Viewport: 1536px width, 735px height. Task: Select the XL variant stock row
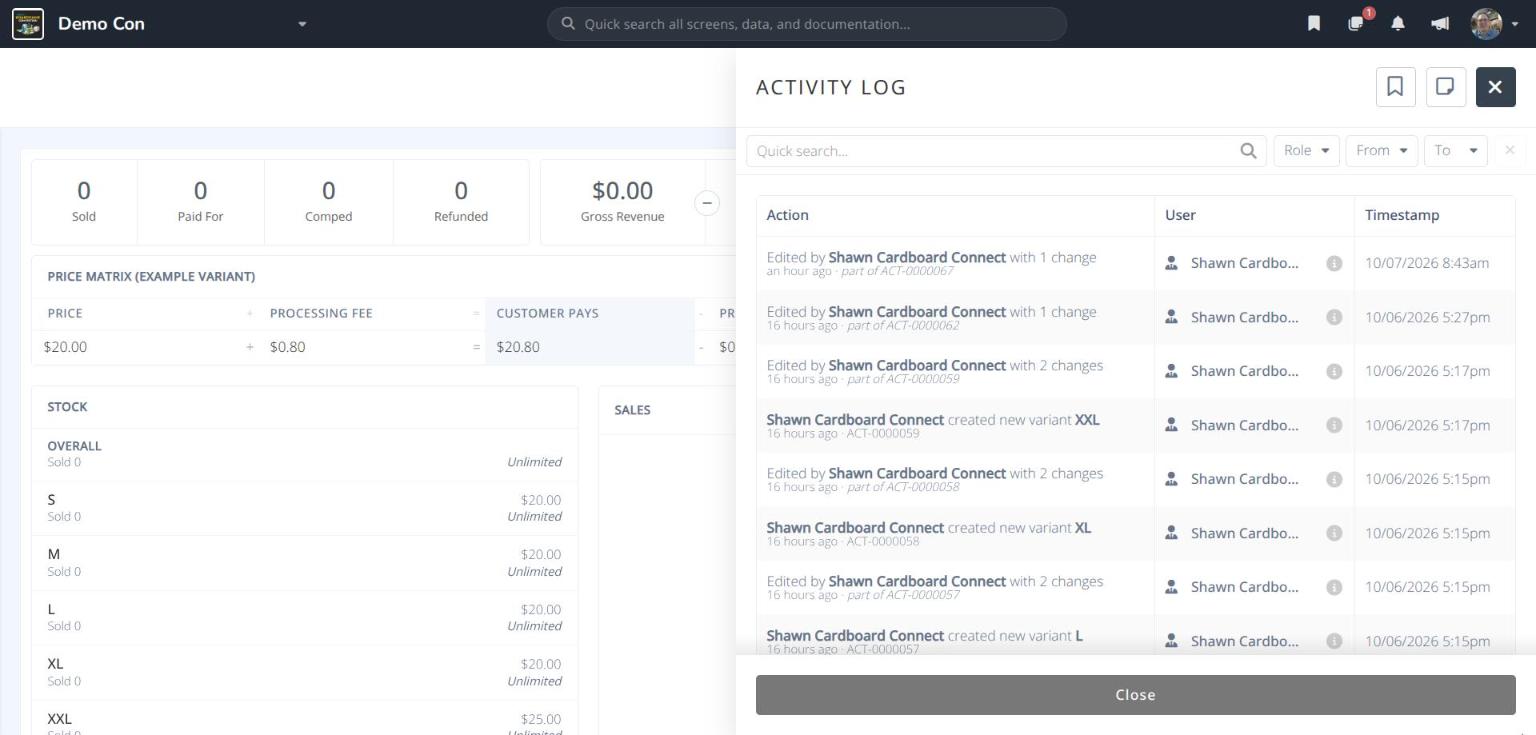pyautogui.click(x=304, y=672)
